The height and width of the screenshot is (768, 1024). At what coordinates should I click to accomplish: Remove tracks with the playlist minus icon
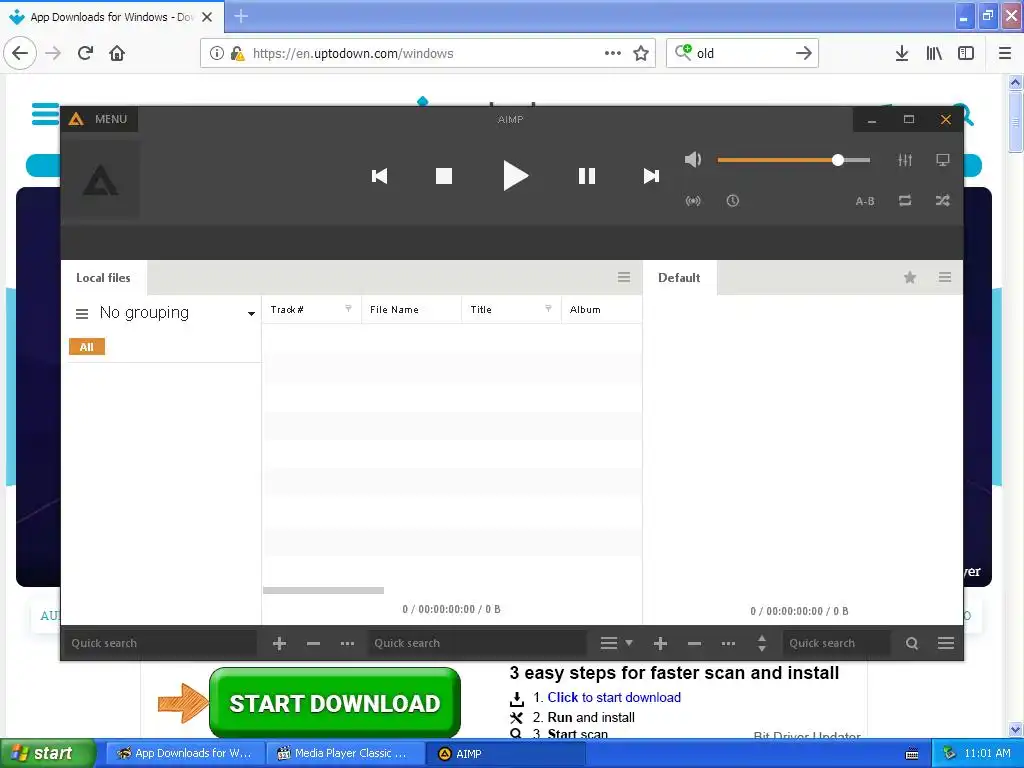pyautogui.click(x=694, y=643)
